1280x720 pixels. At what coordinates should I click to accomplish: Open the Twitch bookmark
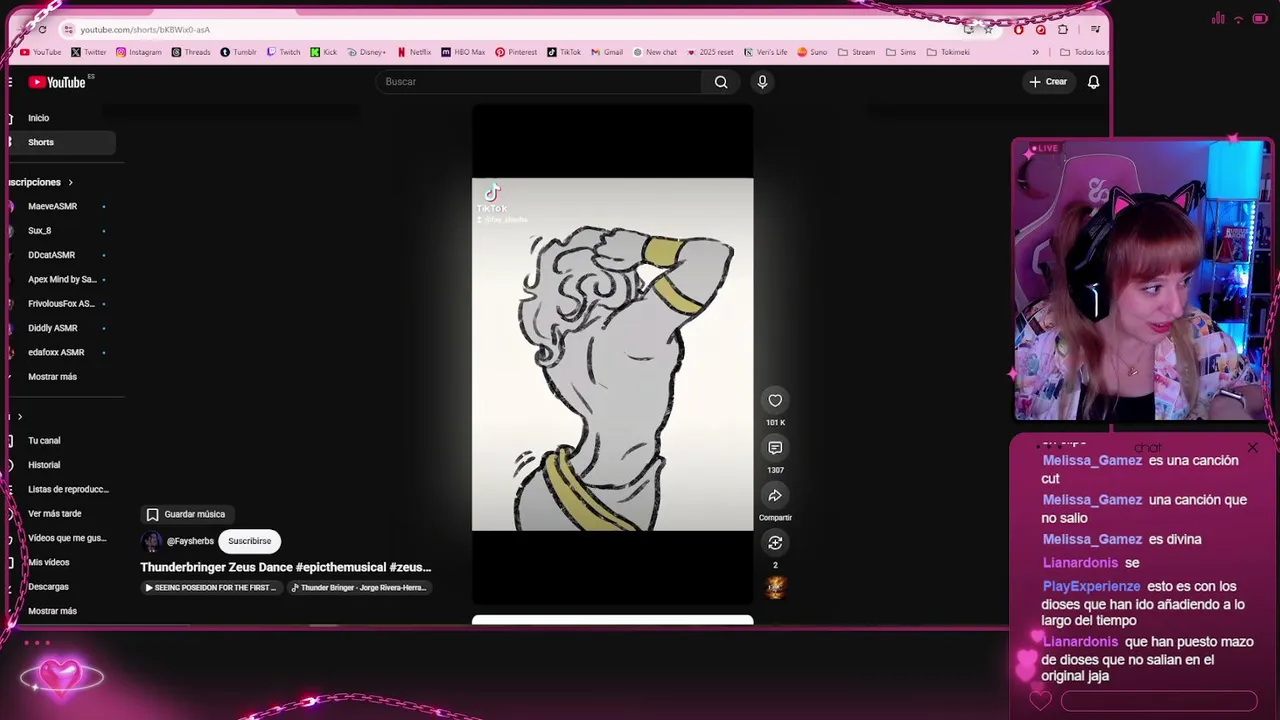click(283, 52)
